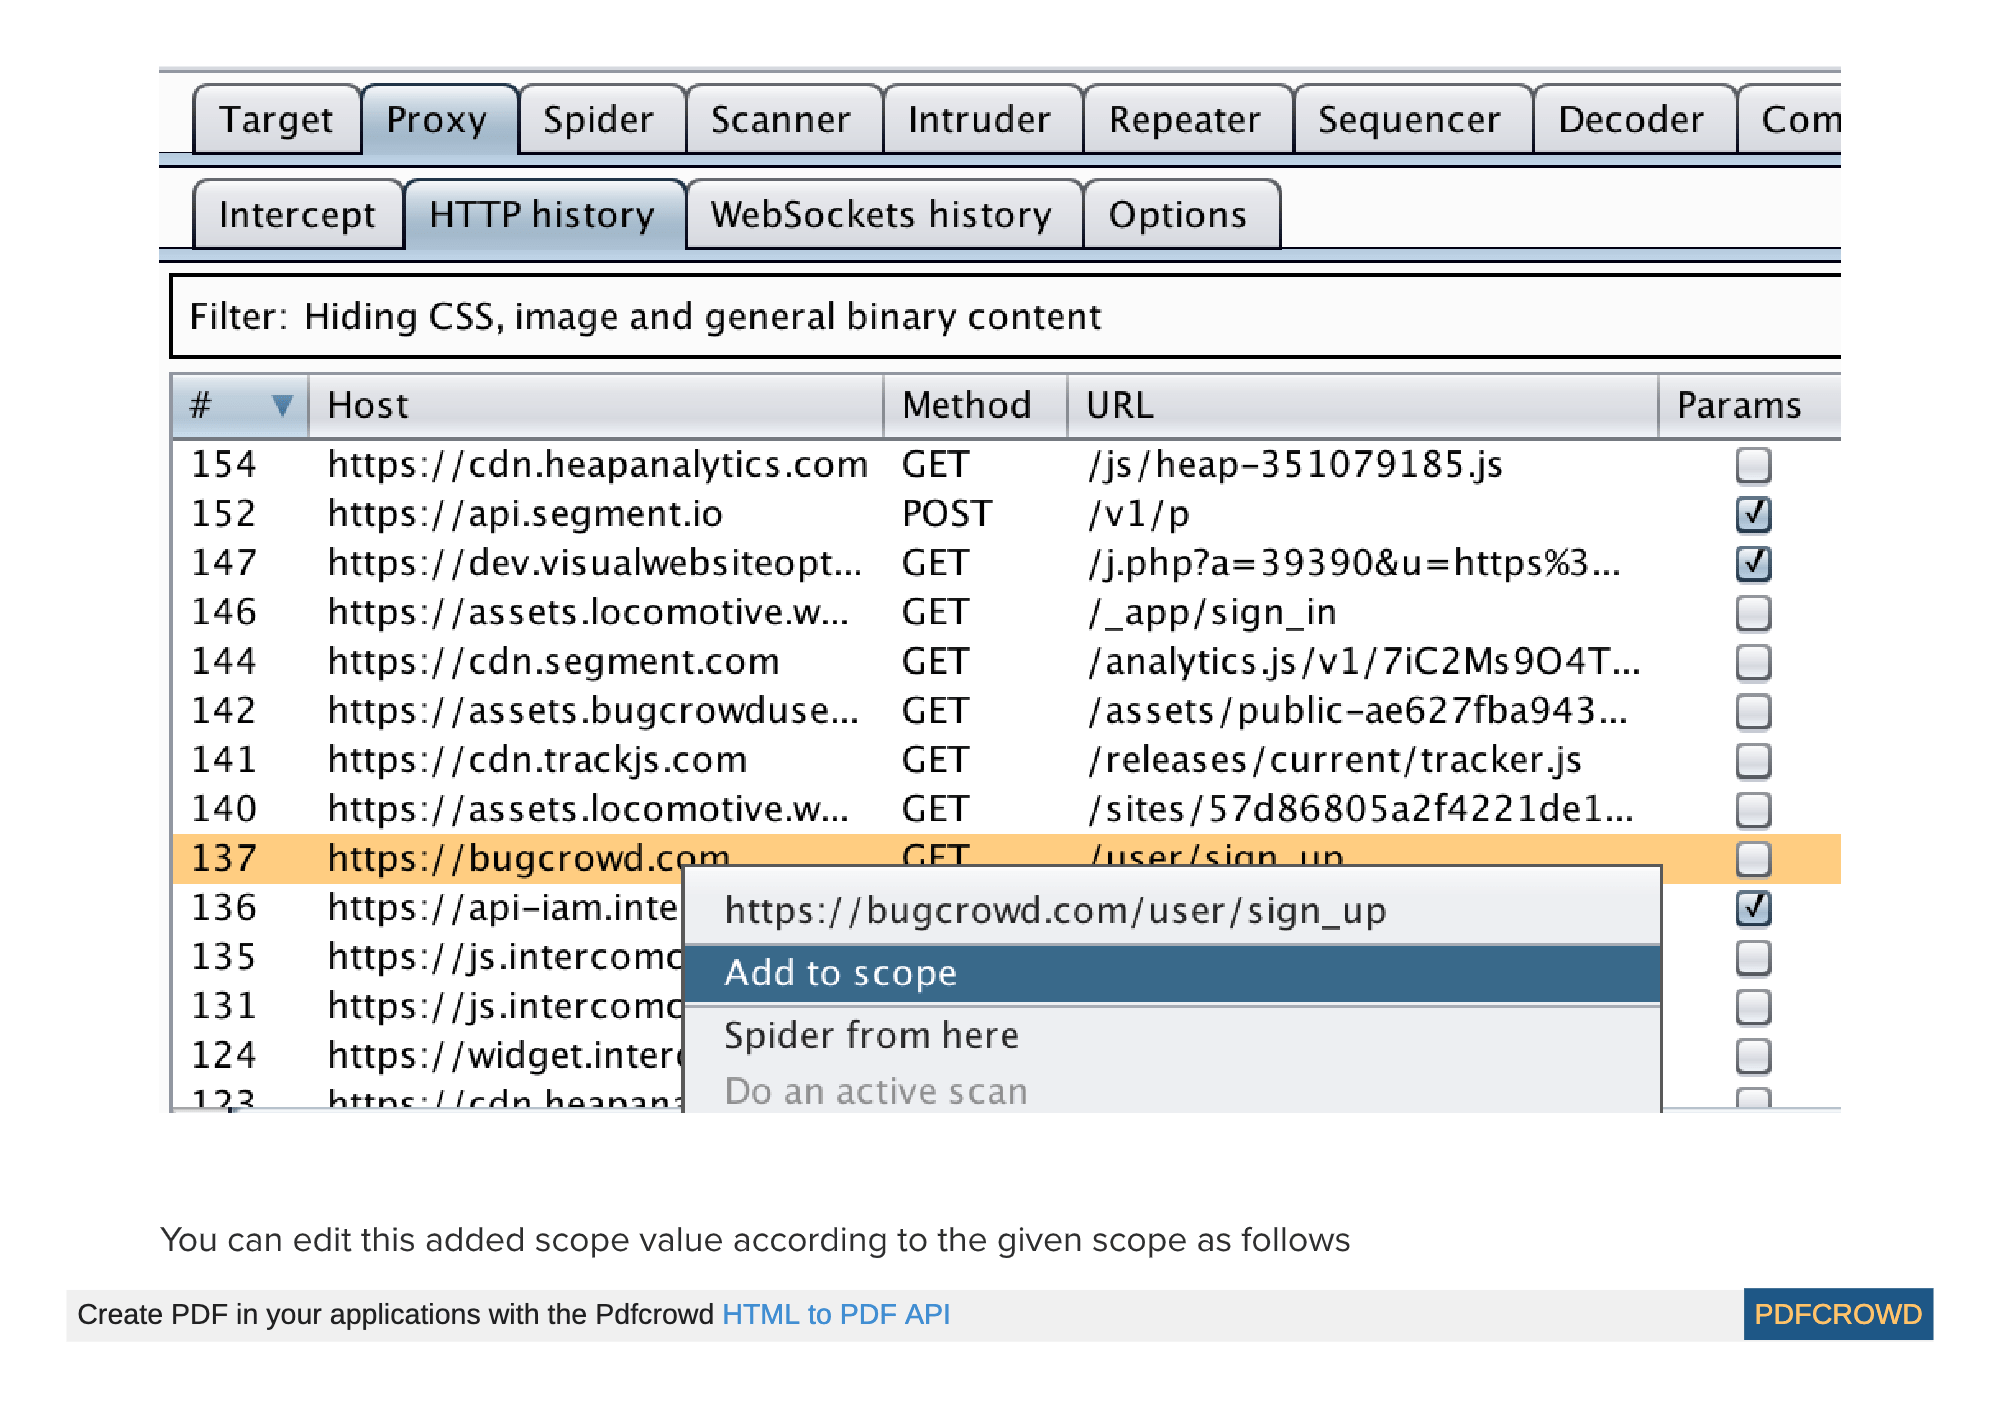2000x1415 pixels.
Task: Switch to the Spider tab
Action: point(598,119)
